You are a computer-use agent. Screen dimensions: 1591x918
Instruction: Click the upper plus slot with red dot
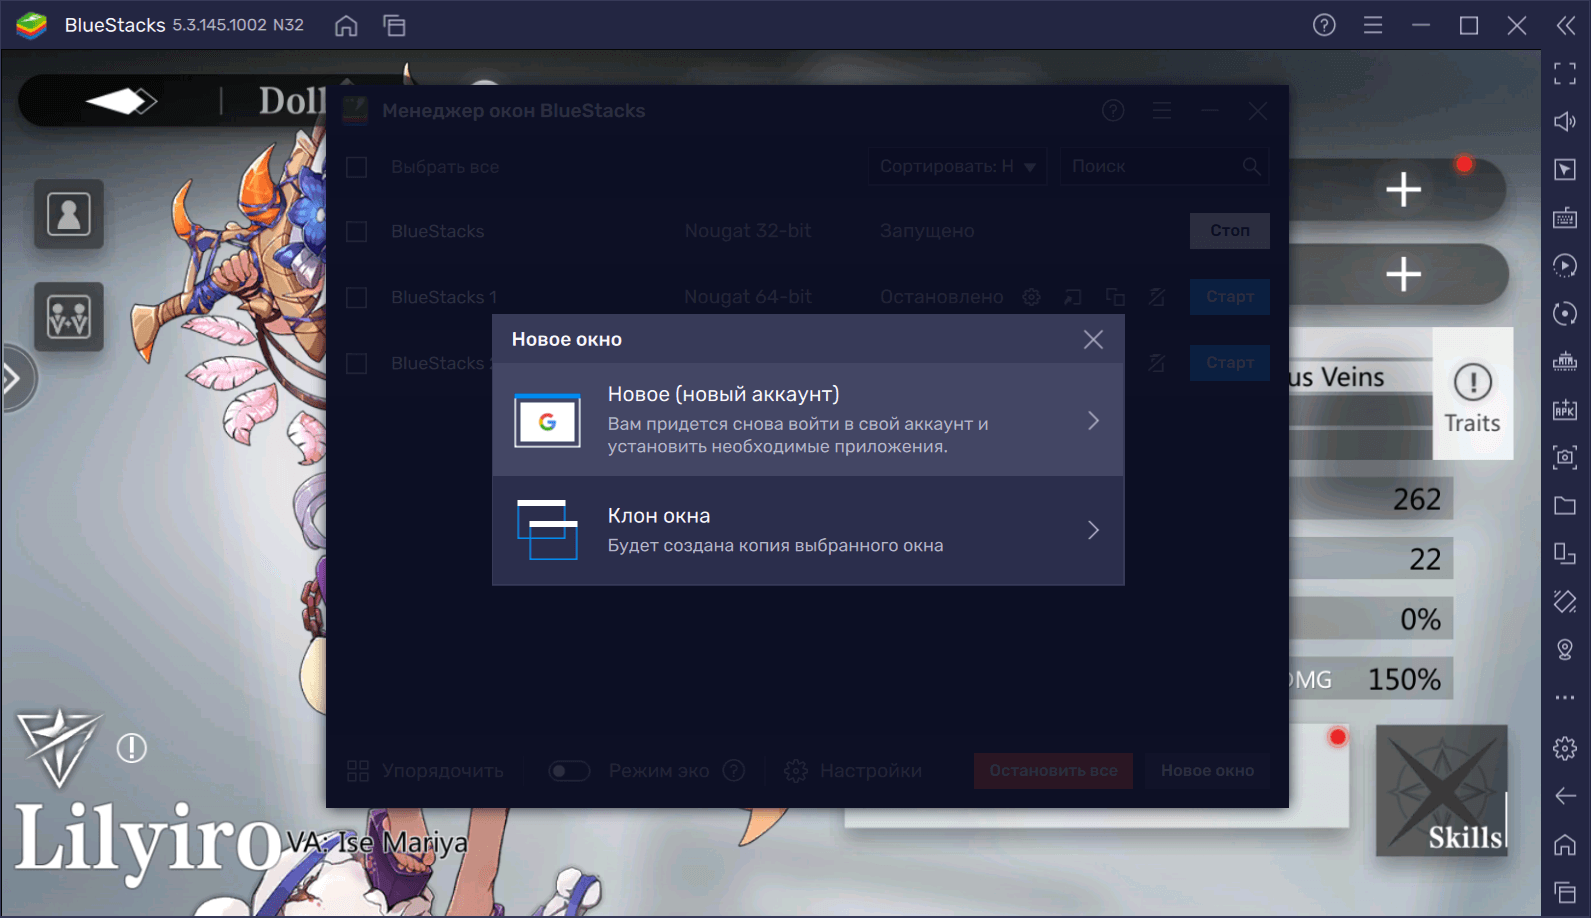(x=1403, y=189)
